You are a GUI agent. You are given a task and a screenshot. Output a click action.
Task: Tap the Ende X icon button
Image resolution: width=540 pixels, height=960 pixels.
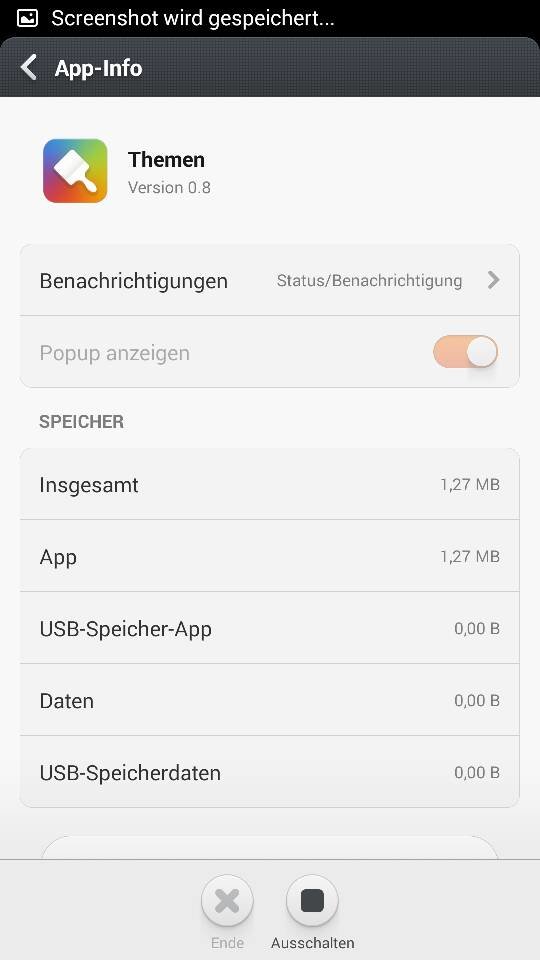[227, 901]
